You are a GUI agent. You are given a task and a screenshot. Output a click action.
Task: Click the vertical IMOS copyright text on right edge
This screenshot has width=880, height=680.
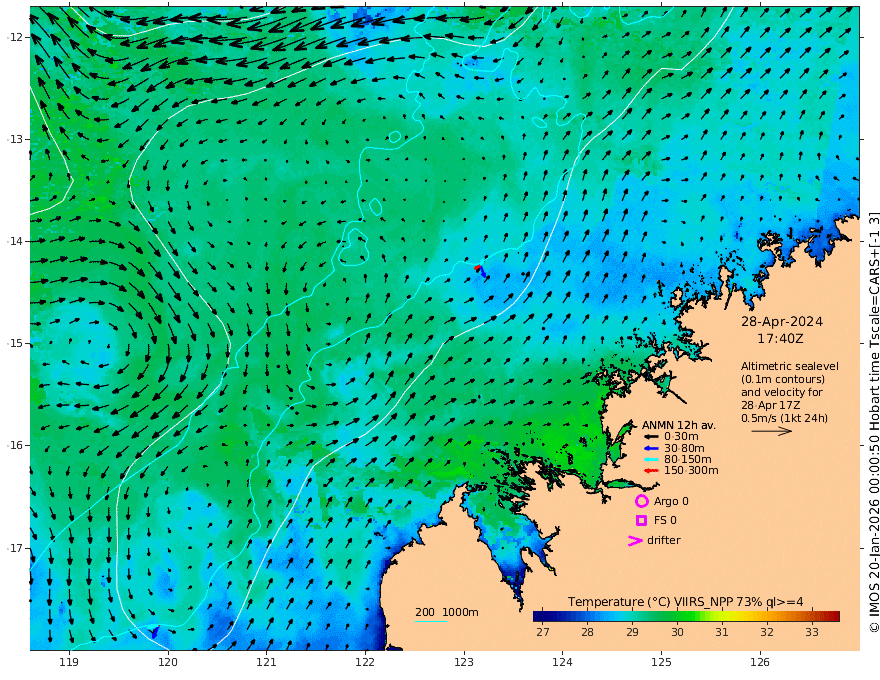873,422
